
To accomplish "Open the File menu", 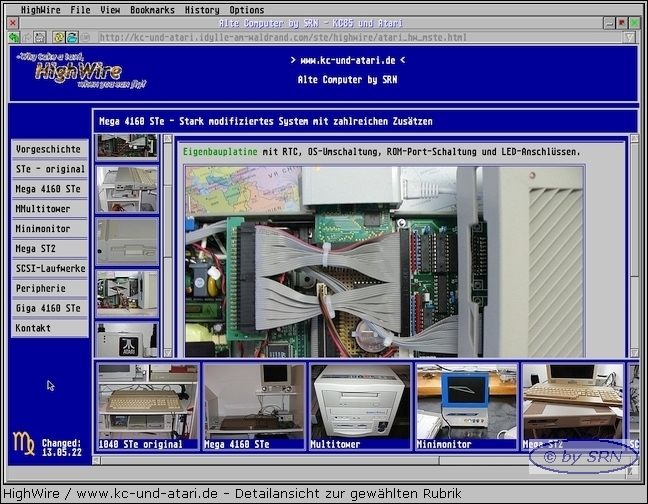I will [80, 10].
